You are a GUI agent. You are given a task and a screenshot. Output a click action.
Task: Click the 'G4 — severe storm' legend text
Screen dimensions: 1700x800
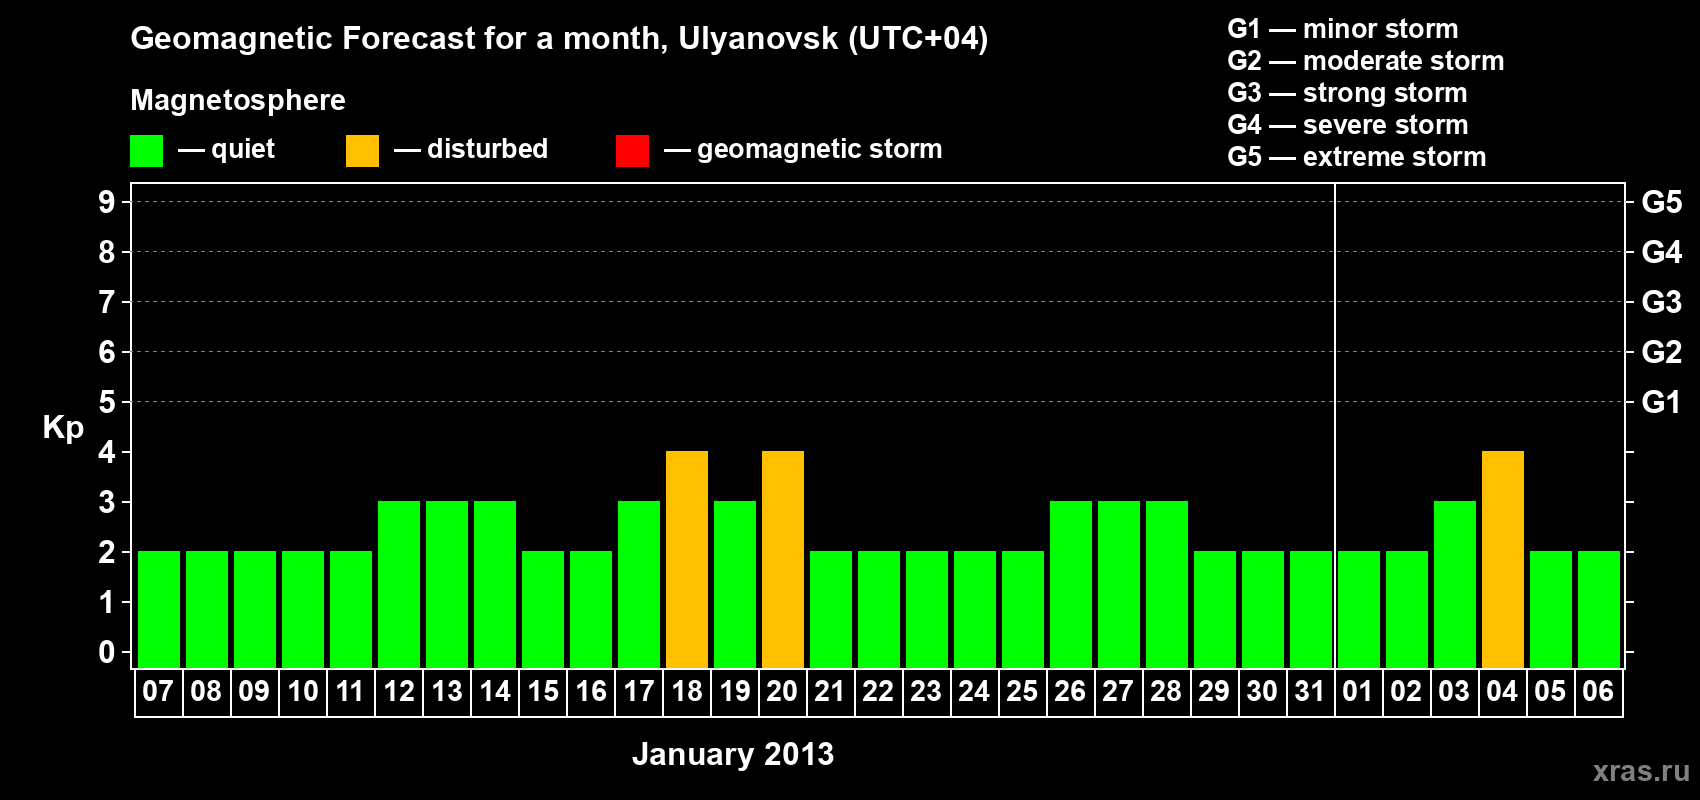(1348, 125)
